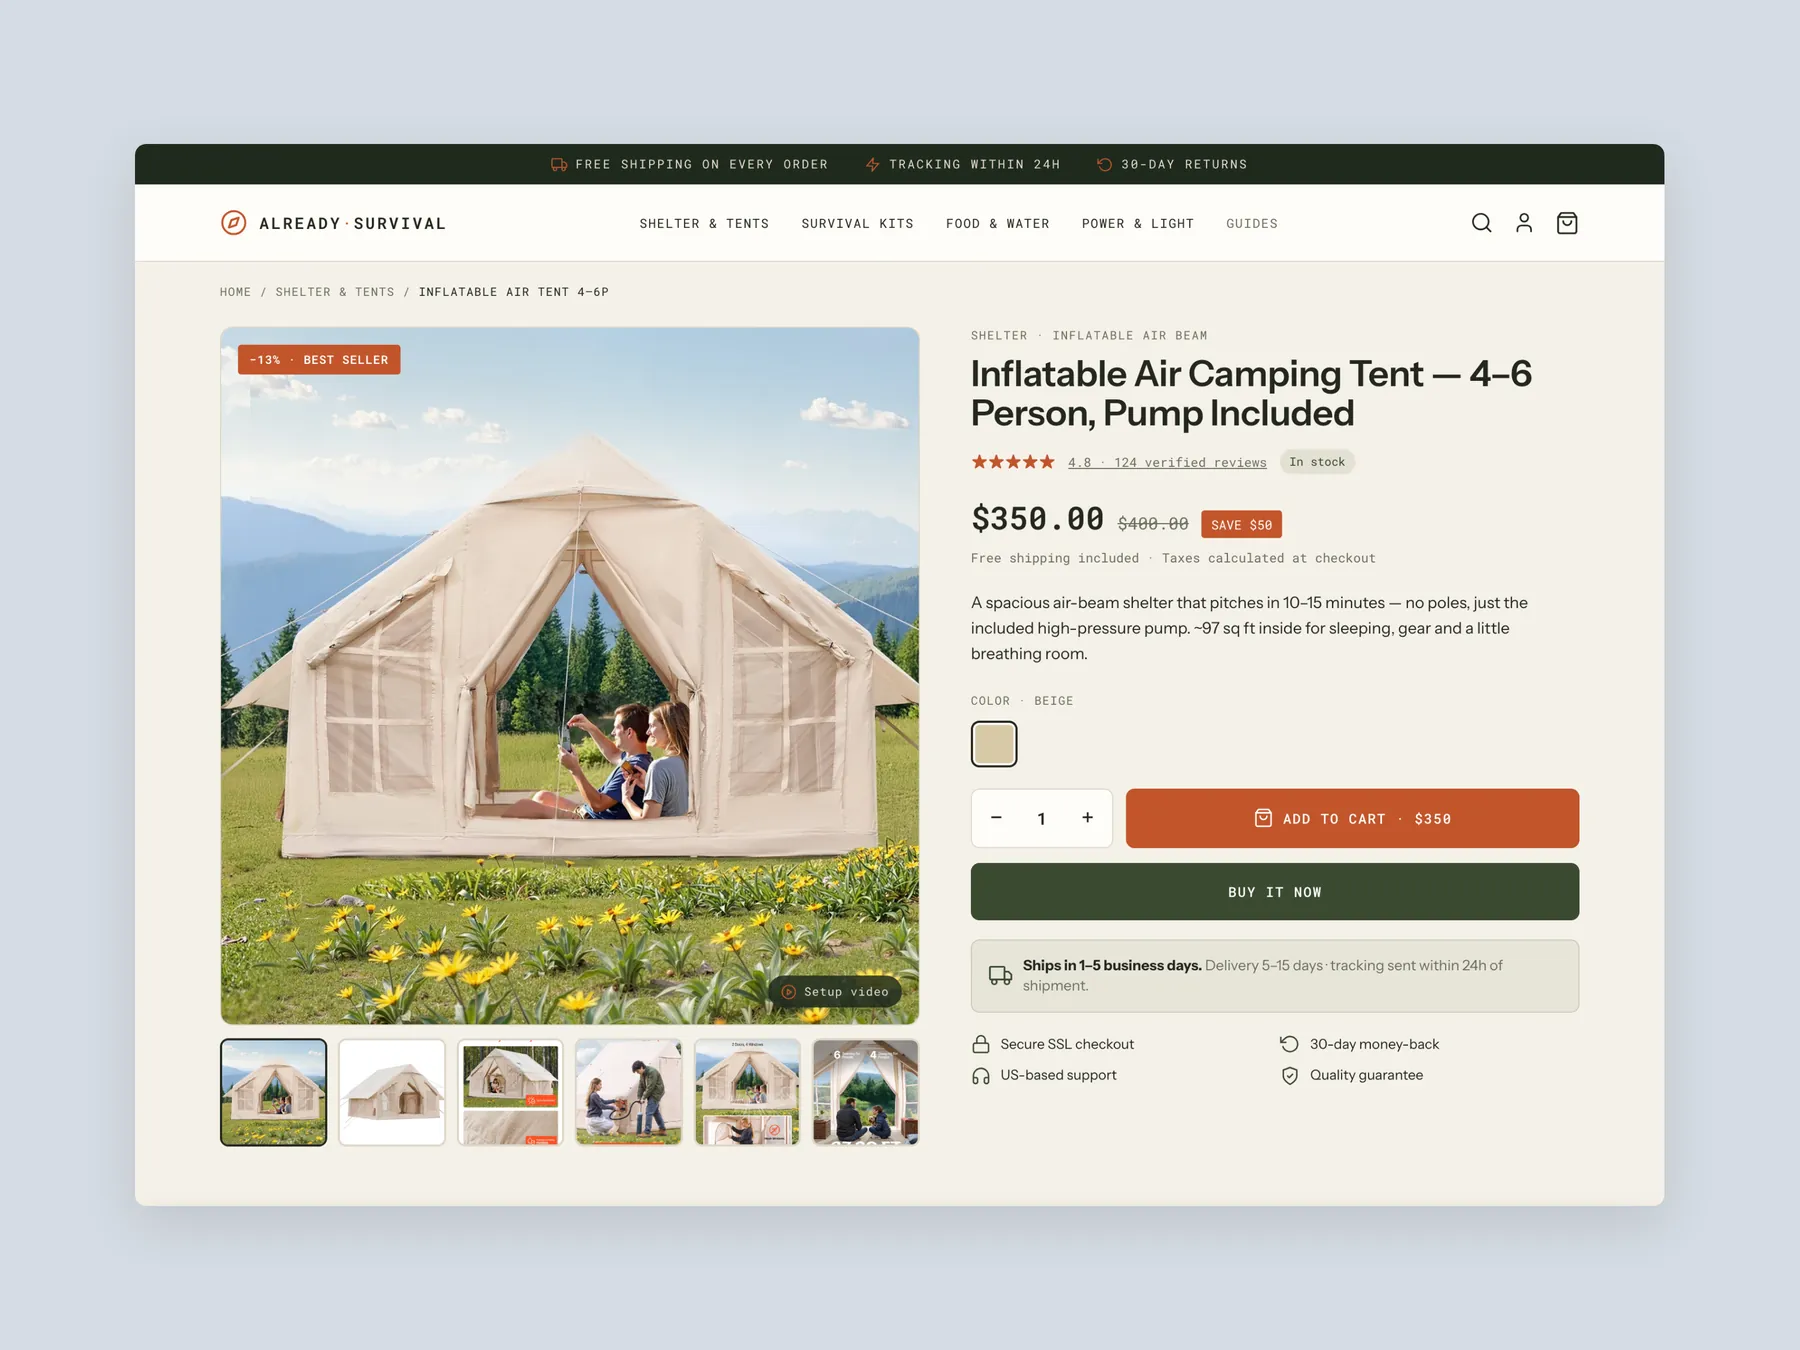Click the shield icon beside Quality guarantee
Viewport: 1800px width, 1350px height.
tap(1290, 1075)
